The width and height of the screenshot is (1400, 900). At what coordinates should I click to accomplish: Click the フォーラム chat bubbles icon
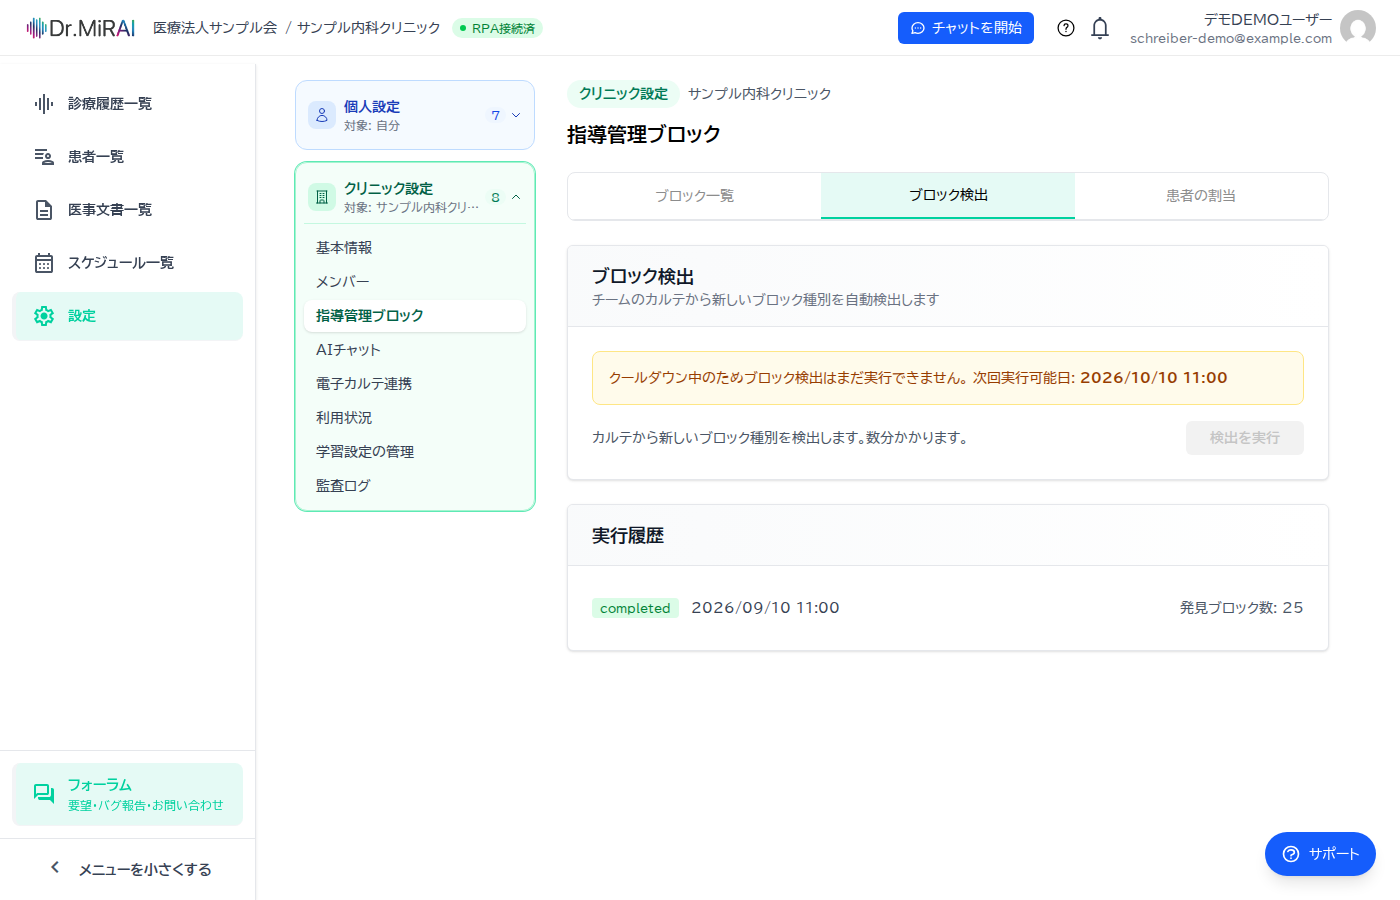(44, 794)
